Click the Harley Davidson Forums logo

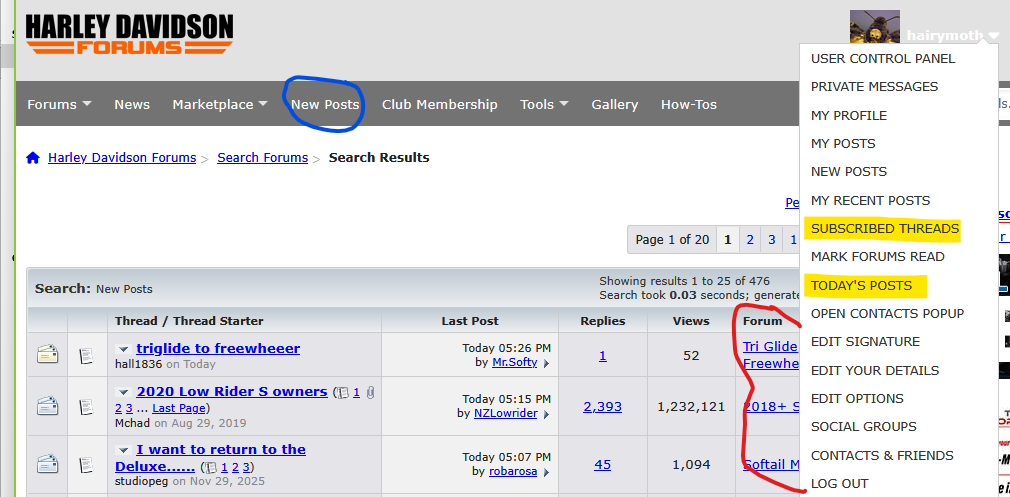tap(129, 35)
